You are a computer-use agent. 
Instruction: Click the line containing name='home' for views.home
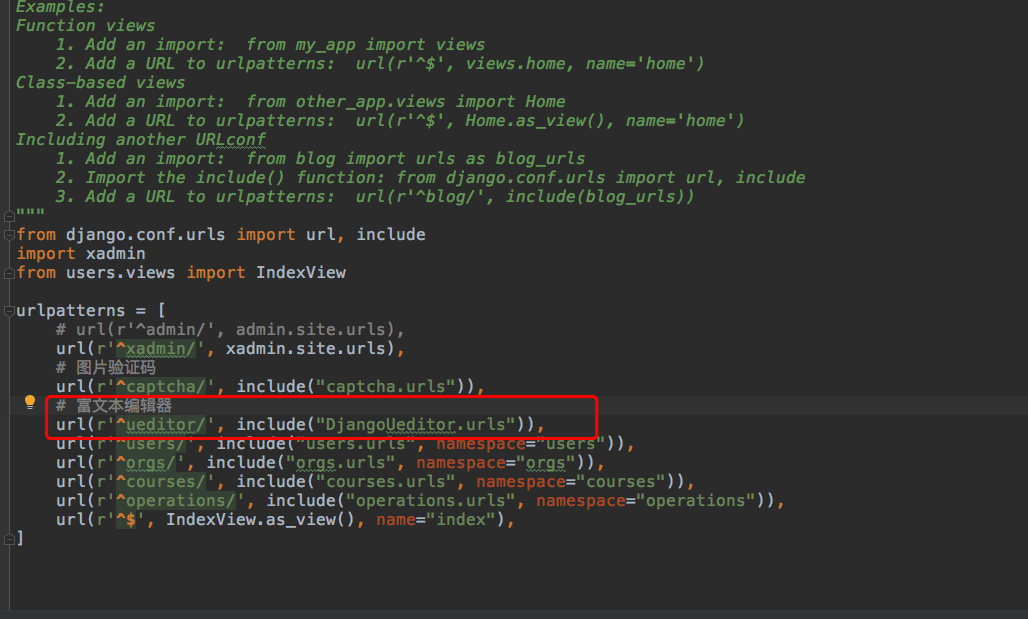pos(380,64)
